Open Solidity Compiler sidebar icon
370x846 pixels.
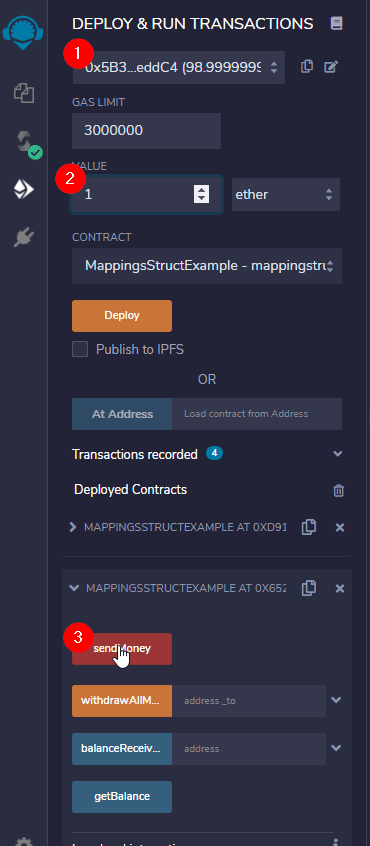26,143
